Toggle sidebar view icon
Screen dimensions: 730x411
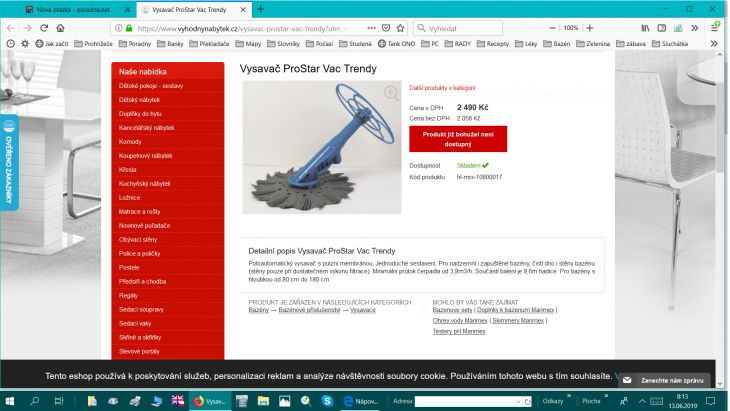click(662, 28)
